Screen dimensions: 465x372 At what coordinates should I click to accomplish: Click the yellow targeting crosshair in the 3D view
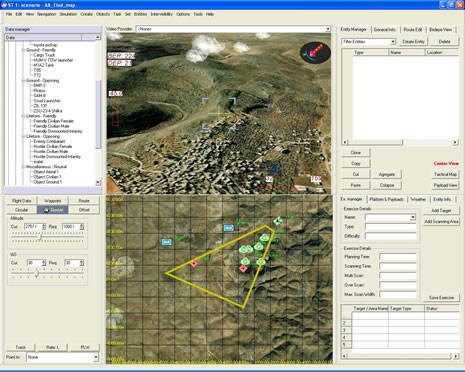(x=219, y=114)
